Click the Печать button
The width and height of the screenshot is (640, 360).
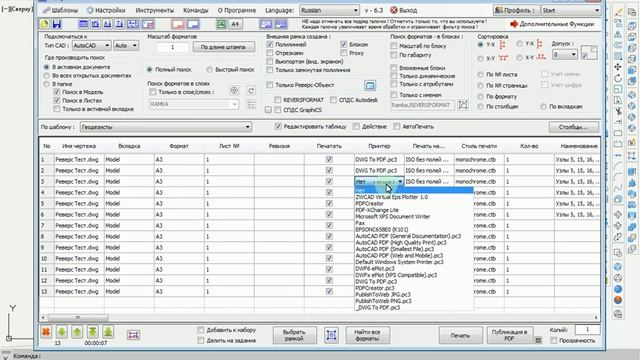point(460,336)
